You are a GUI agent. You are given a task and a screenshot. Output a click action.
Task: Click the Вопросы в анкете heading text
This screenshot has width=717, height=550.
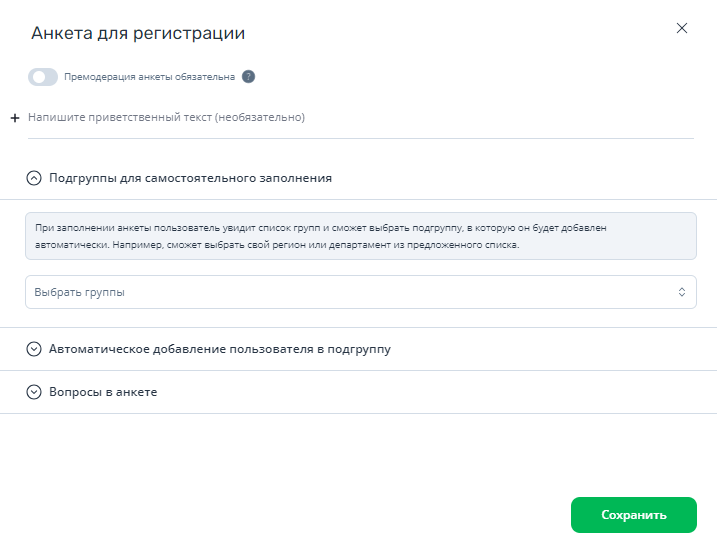[103, 392]
